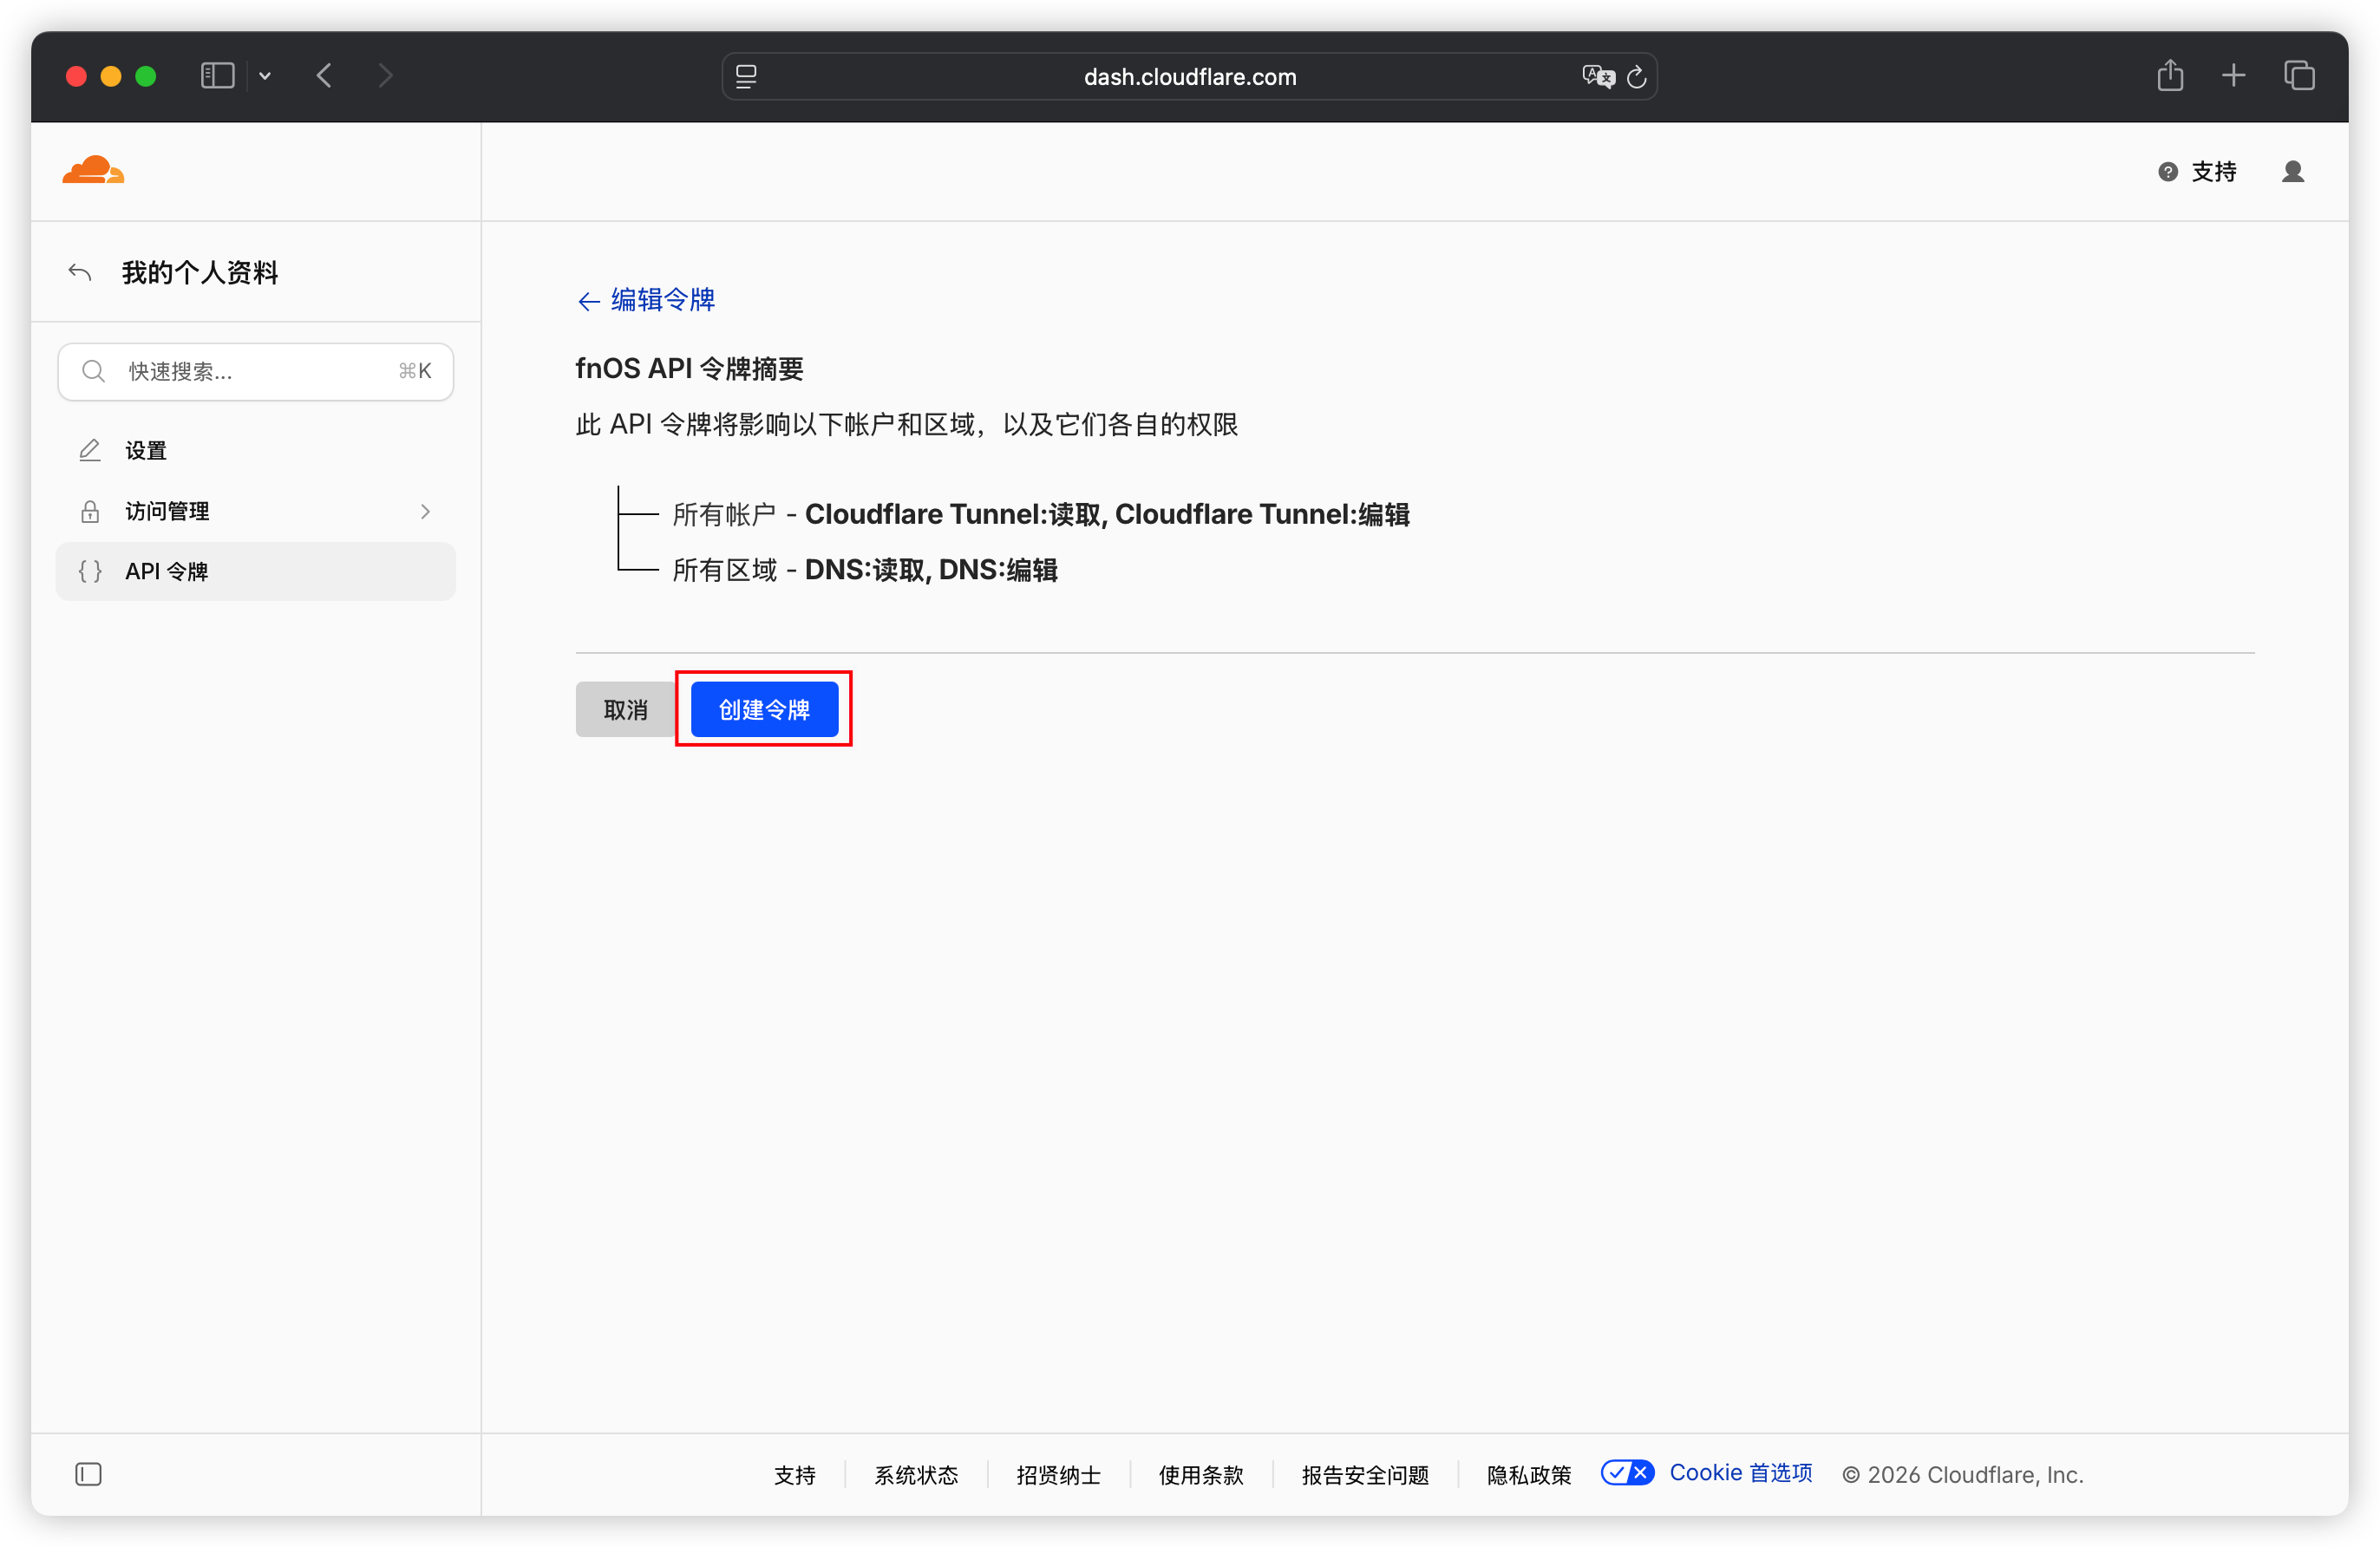This screenshot has width=2380, height=1547.
Task: Open 报告安全问题 footer link
Action: pos(1365,1475)
